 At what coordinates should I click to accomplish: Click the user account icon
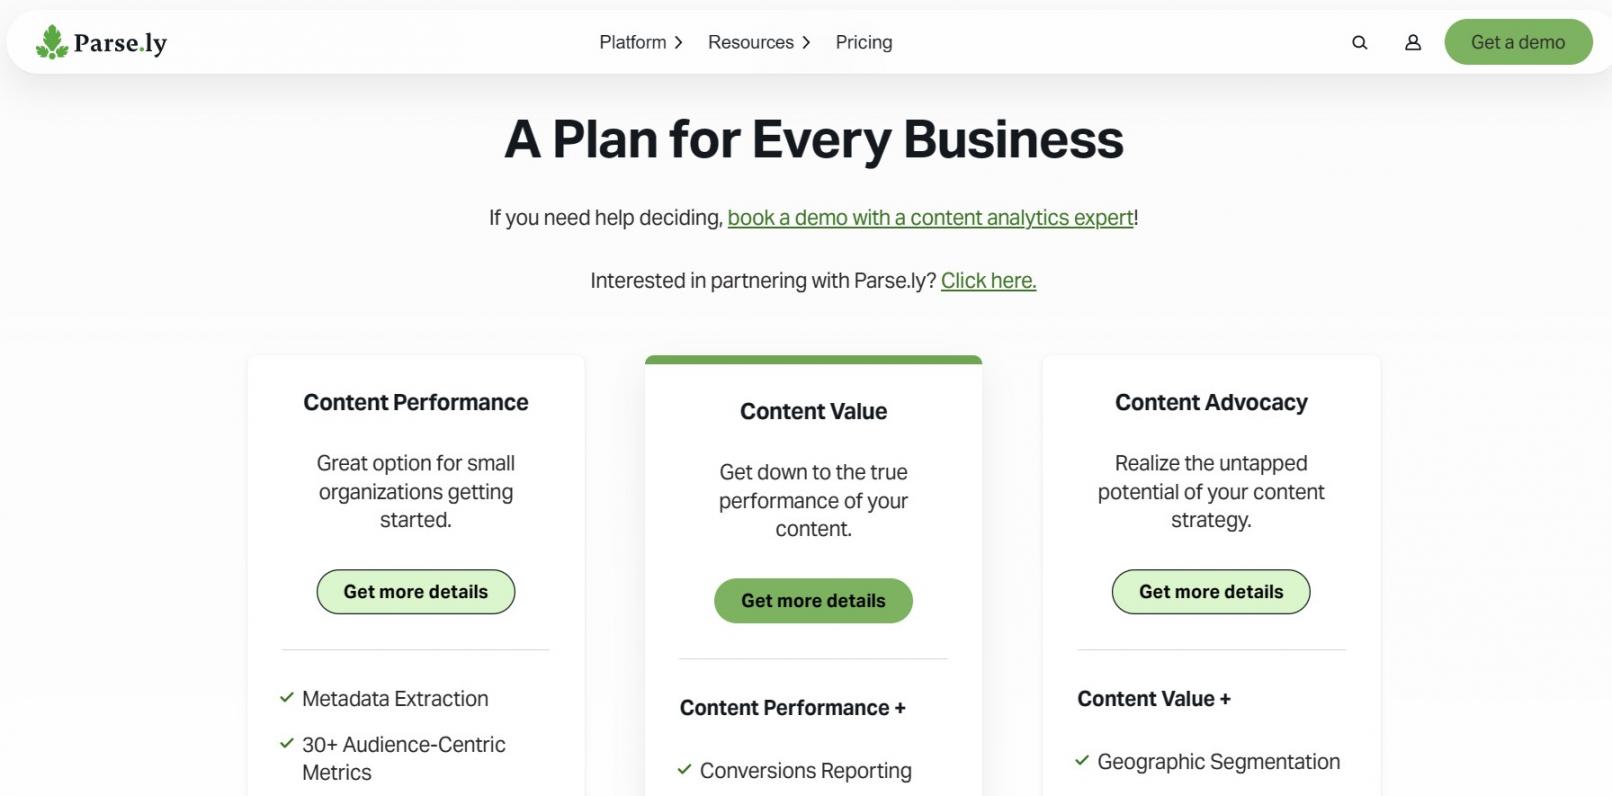(x=1412, y=43)
